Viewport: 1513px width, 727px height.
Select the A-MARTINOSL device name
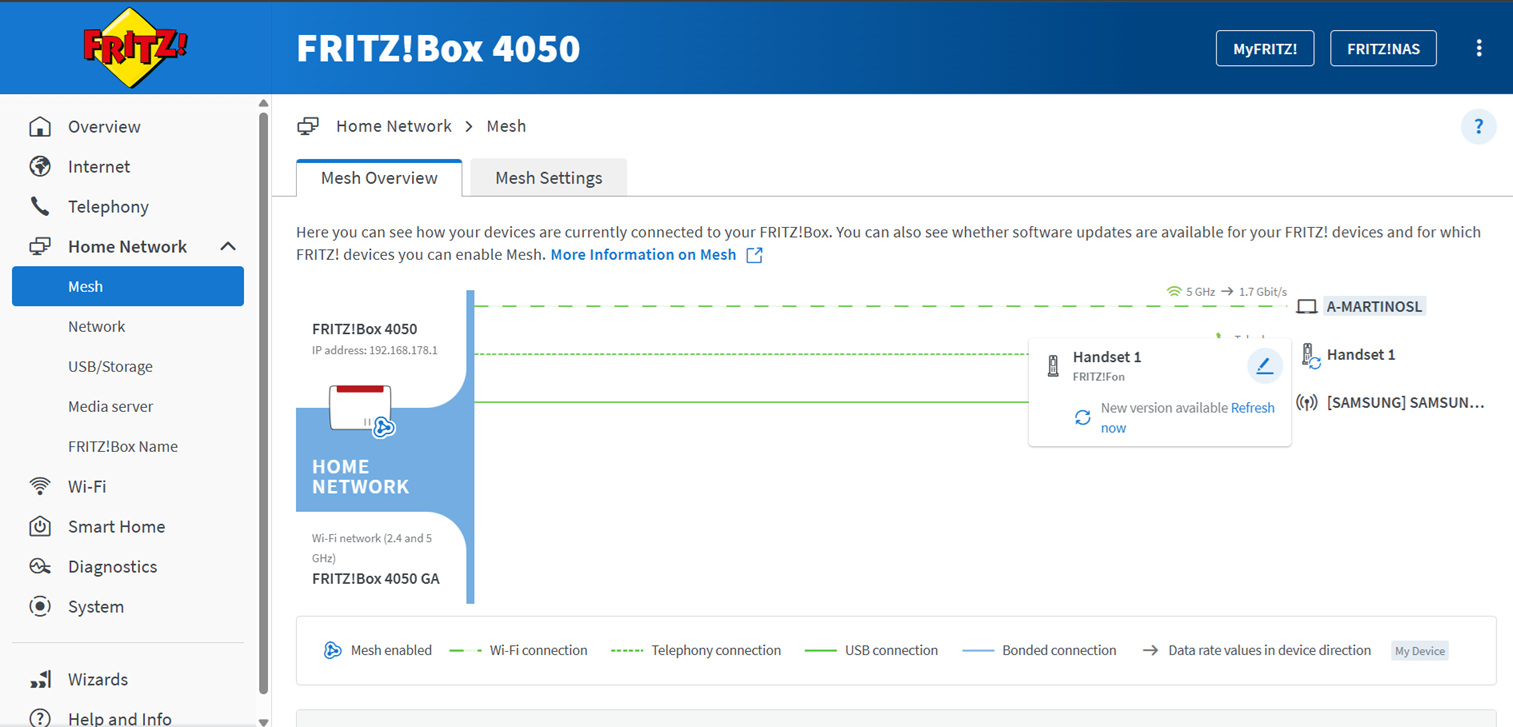1374,307
